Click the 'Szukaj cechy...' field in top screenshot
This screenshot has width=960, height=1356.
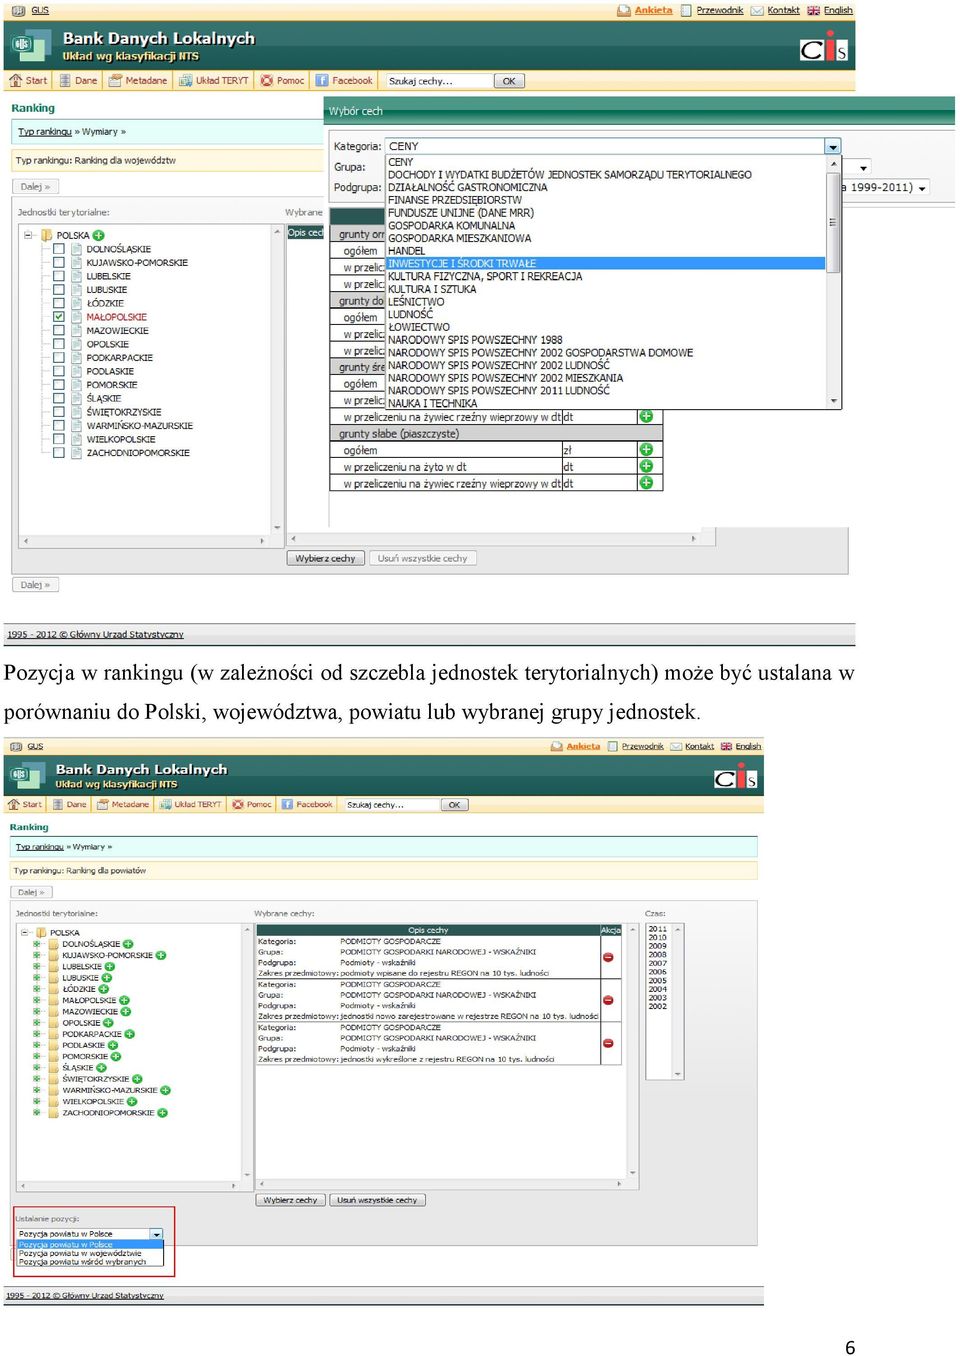438,81
